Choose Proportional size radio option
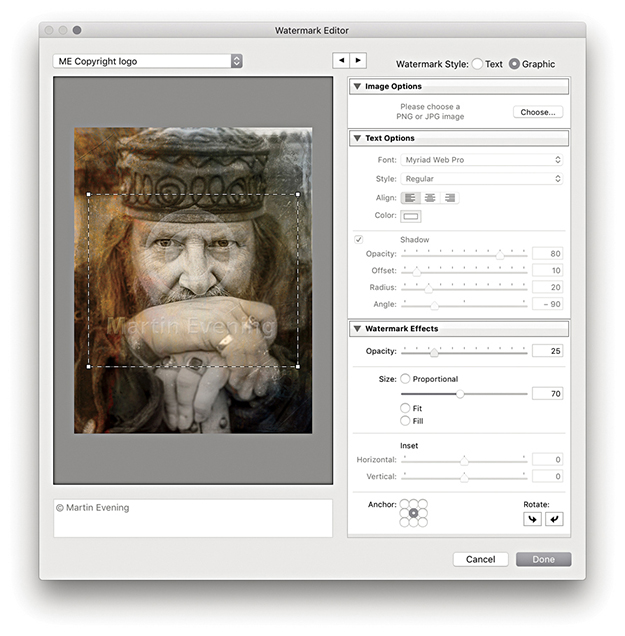 (406, 379)
